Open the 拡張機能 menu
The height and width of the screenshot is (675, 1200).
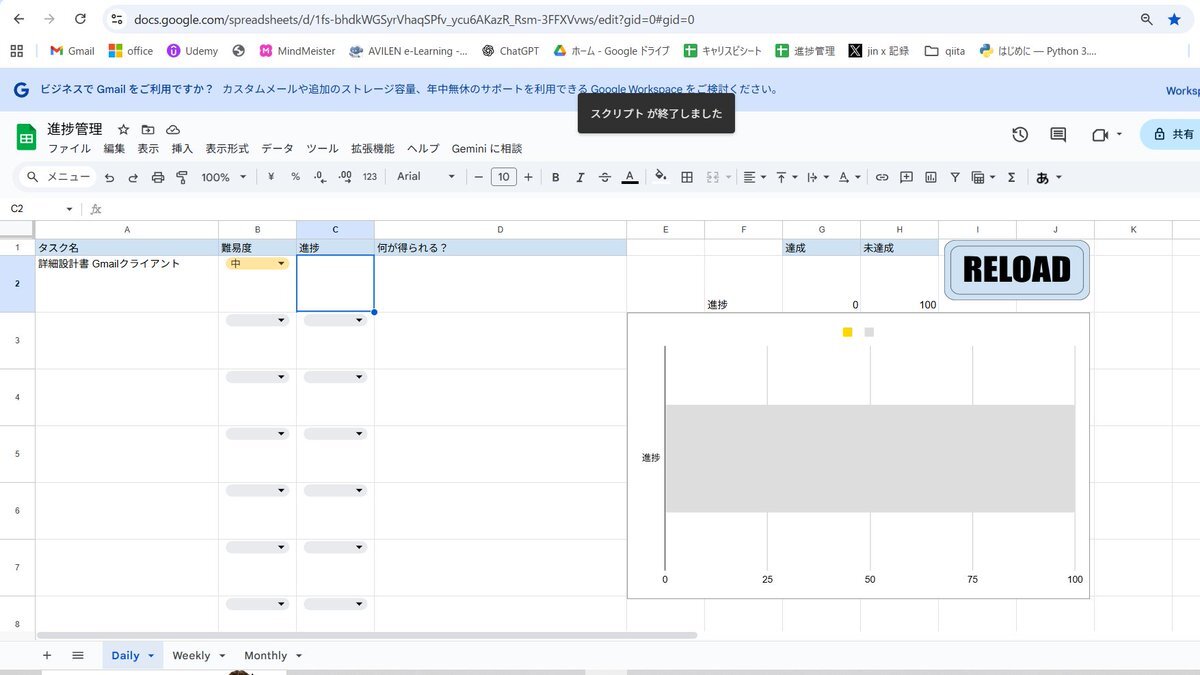tap(372, 149)
